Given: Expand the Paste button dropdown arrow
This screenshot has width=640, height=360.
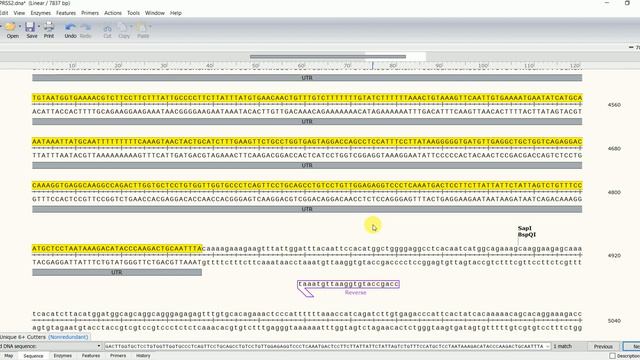Looking at the screenshot, I should pos(150,27).
